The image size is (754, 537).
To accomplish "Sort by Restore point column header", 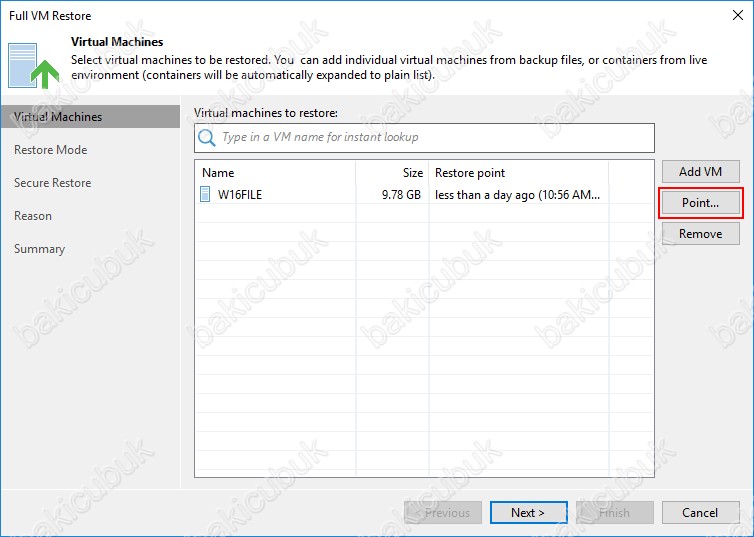I will (518, 173).
